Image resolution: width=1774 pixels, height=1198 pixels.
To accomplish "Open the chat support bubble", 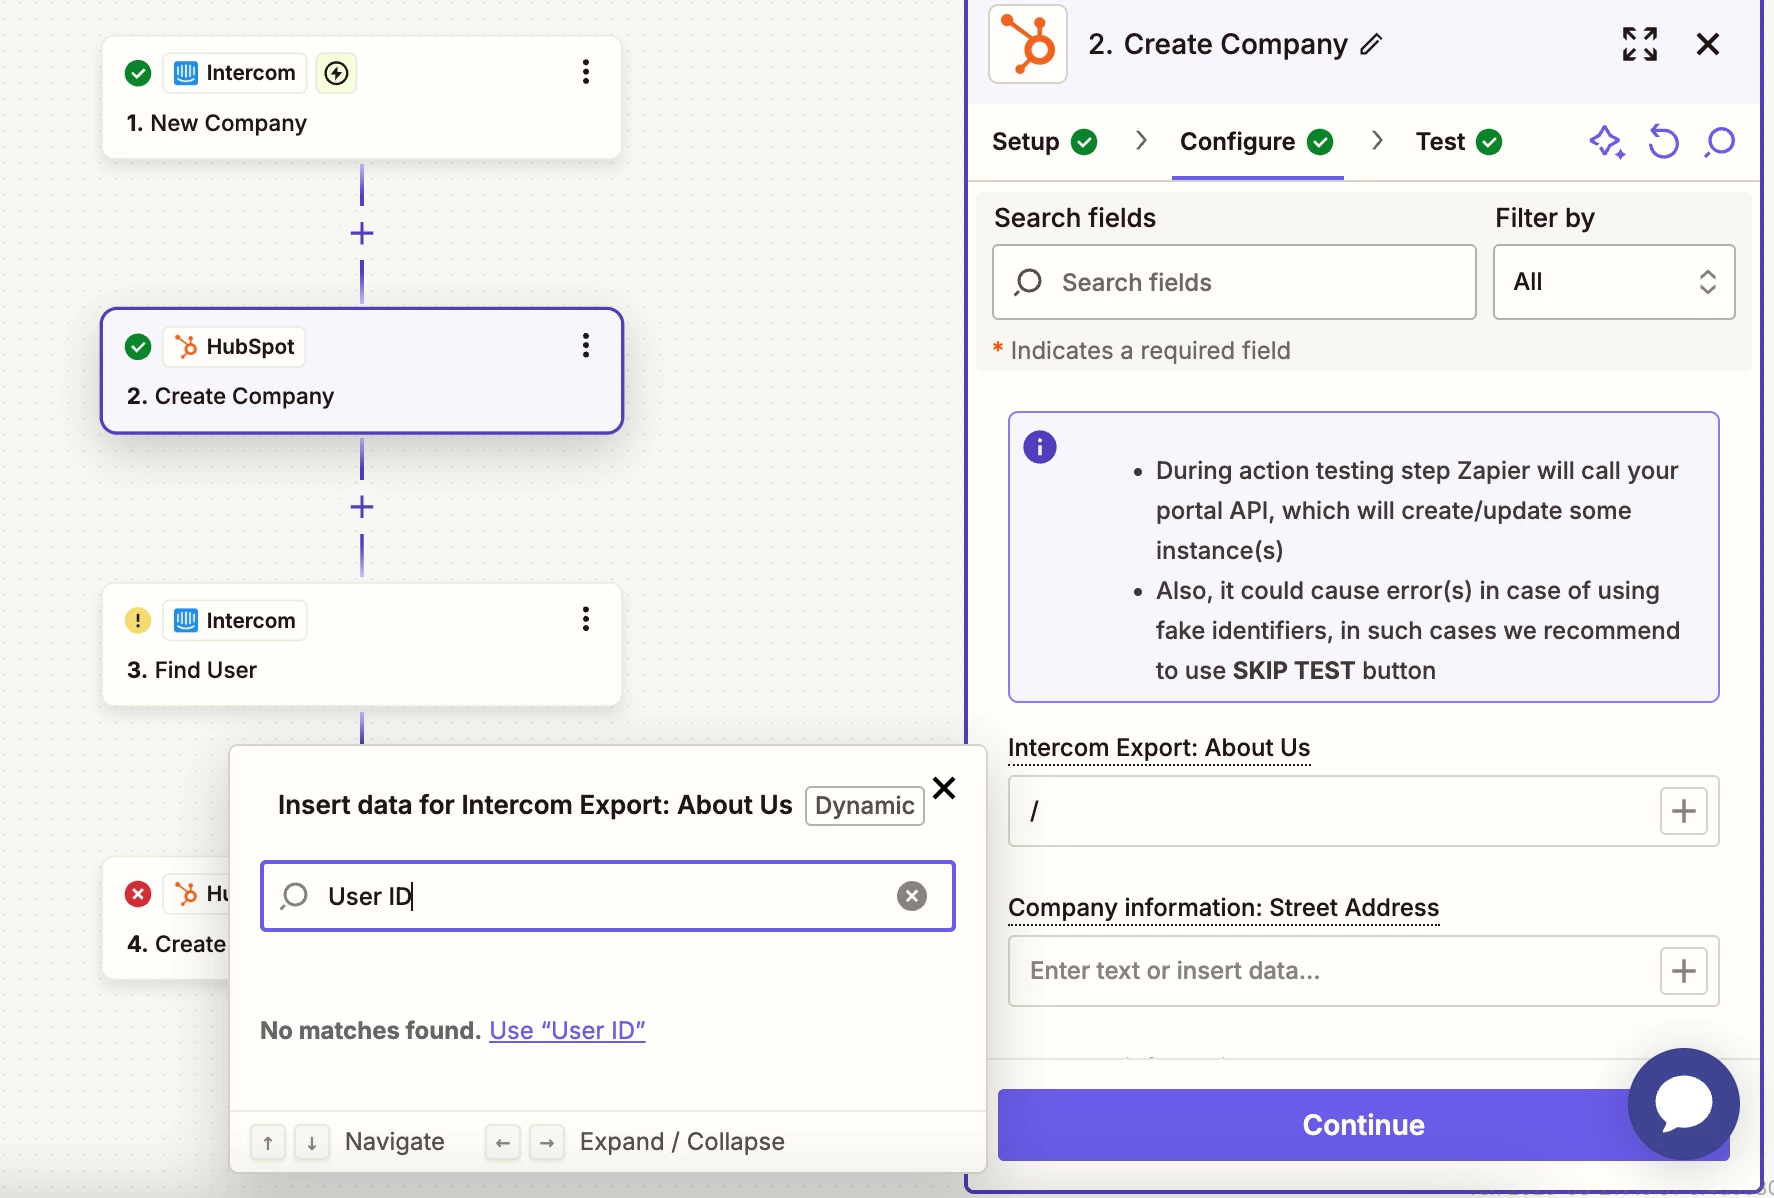I will click(x=1684, y=1104).
